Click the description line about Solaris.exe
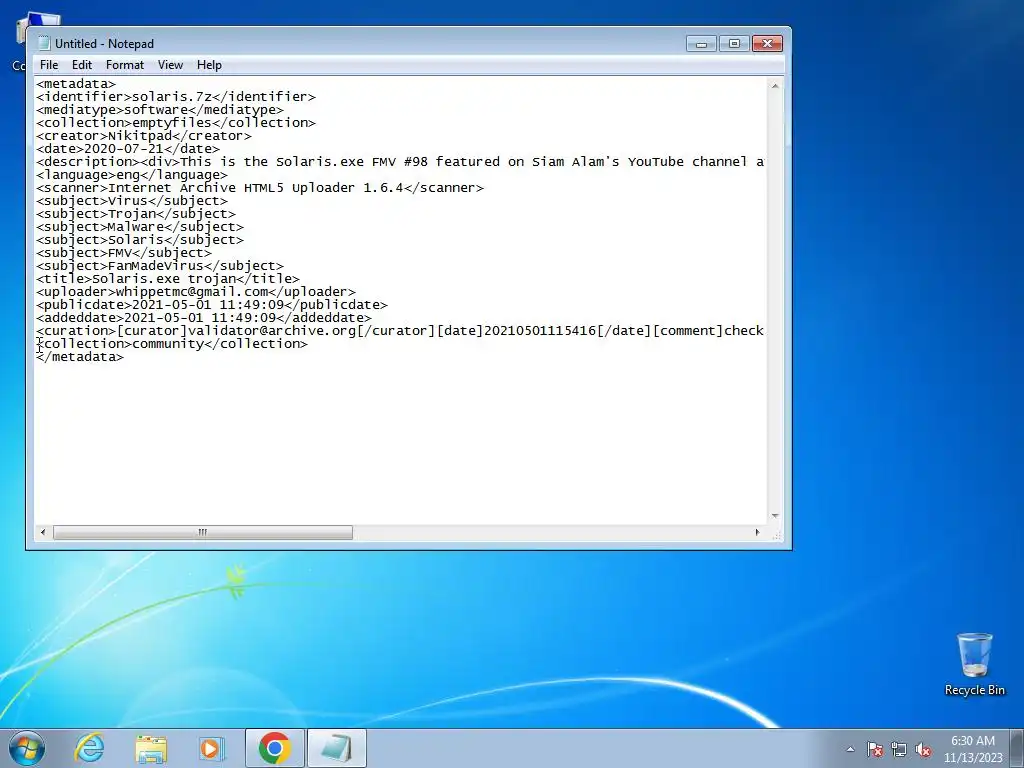The width and height of the screenshot is (1024, 768). [400, 161]
